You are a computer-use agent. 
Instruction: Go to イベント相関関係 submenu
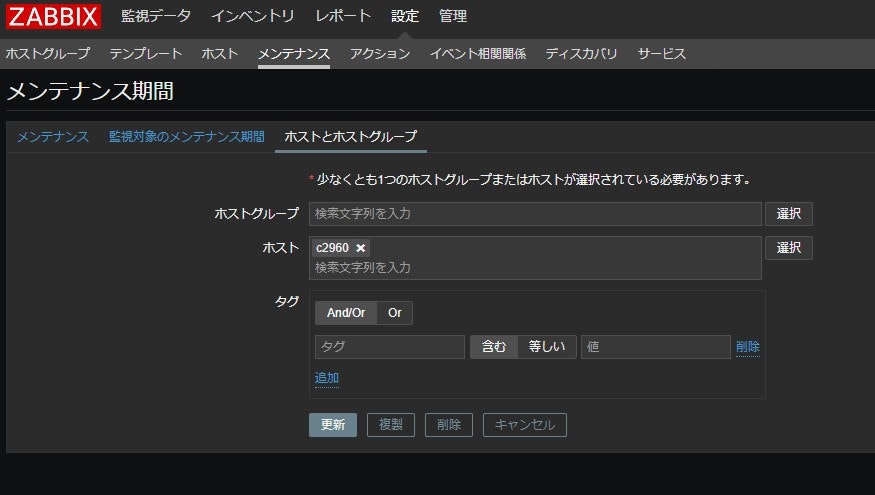478,54
